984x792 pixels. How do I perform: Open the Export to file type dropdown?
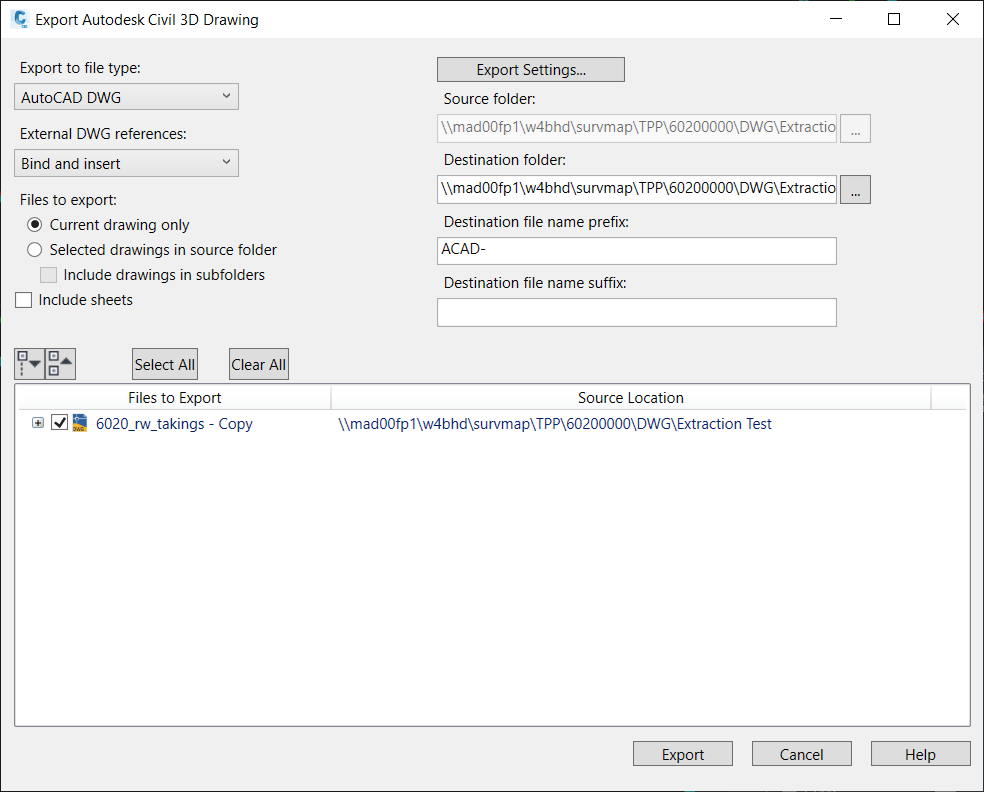click(126, 96)
